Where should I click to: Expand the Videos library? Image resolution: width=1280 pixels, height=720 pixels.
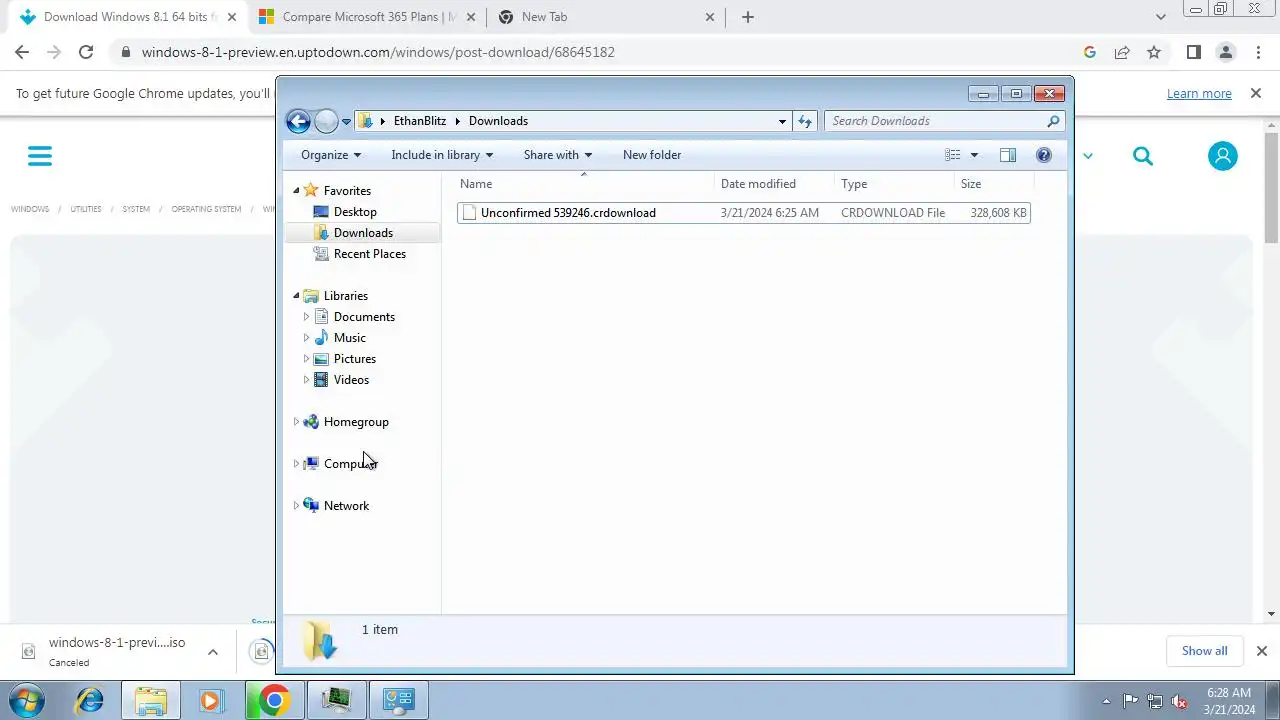point(306,380)
